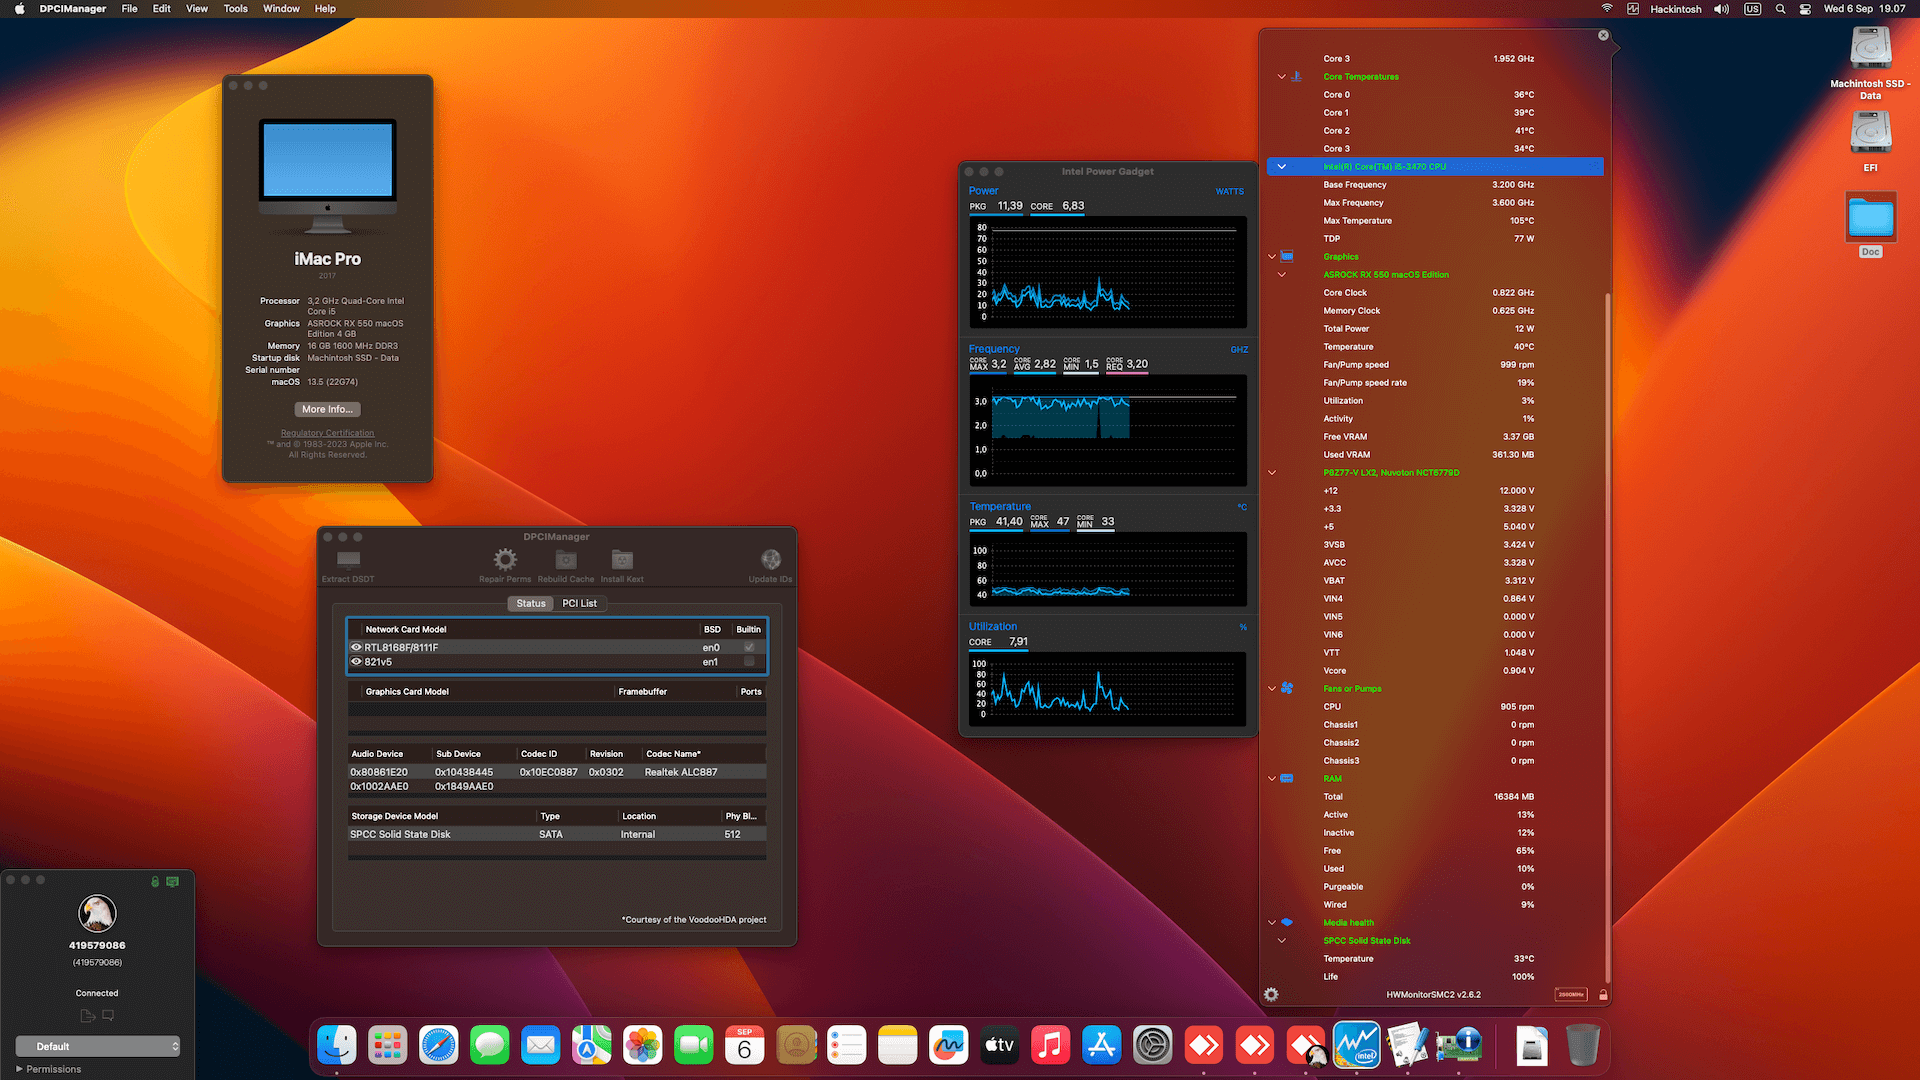Expand the Permissions disclosure triangle

coord(19,1069)
